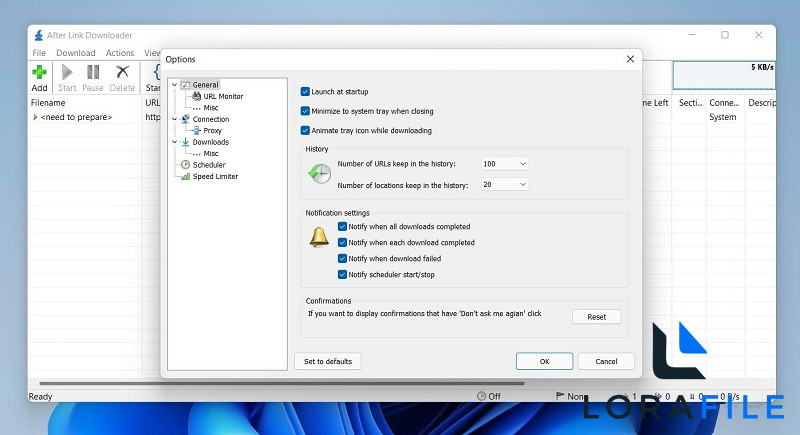Click the Reset confirmations button
Viewport: 800px width, 435px height.
point(596,317)
